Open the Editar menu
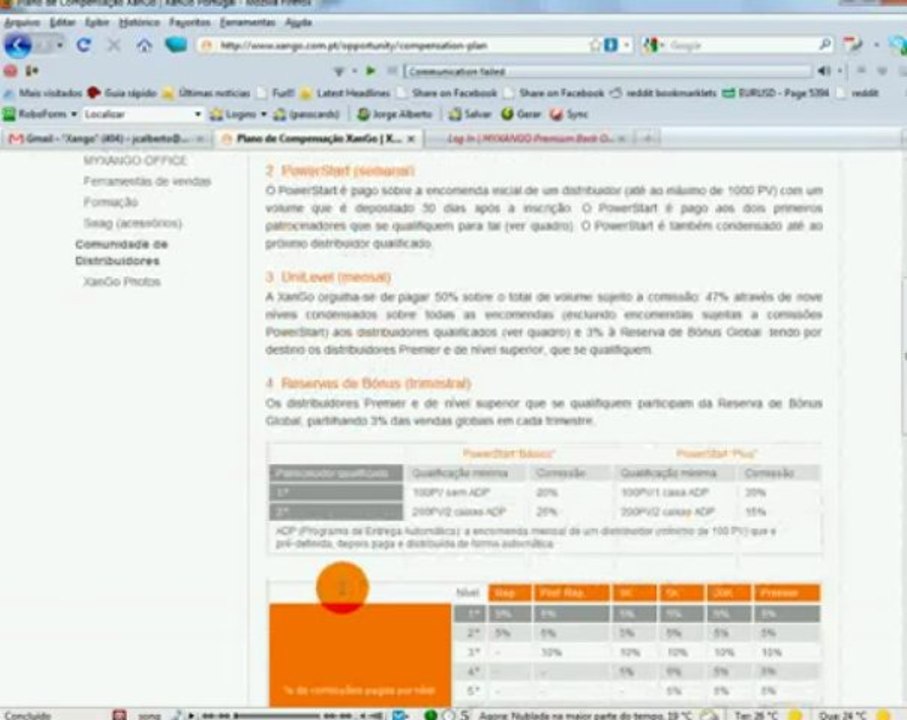This screenshot has width=907, height=720. coord(62,23)
